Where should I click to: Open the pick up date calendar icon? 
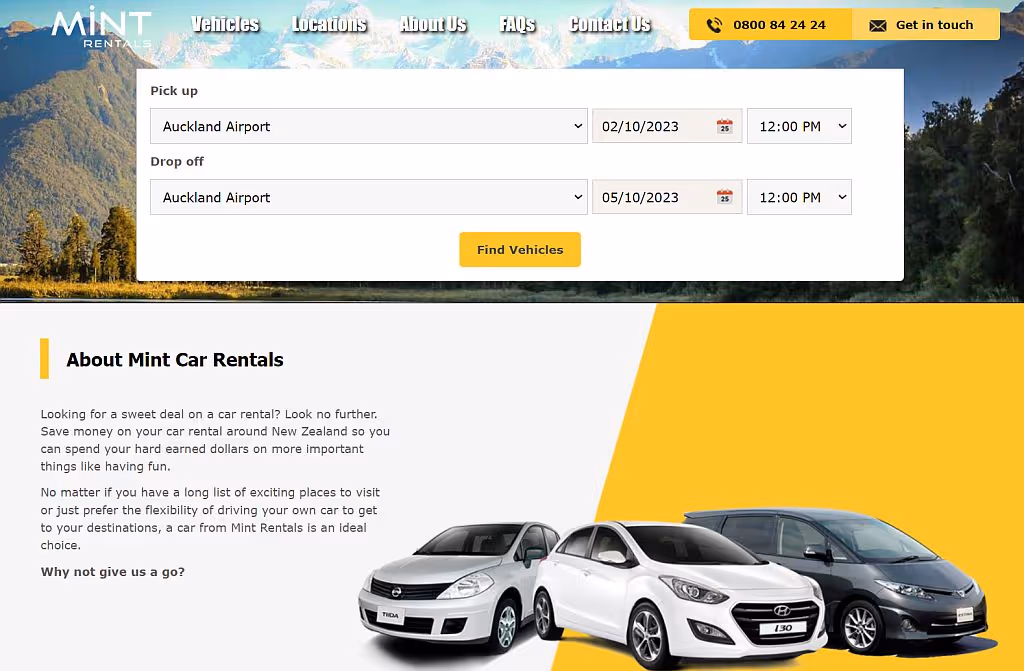point(724,126)
